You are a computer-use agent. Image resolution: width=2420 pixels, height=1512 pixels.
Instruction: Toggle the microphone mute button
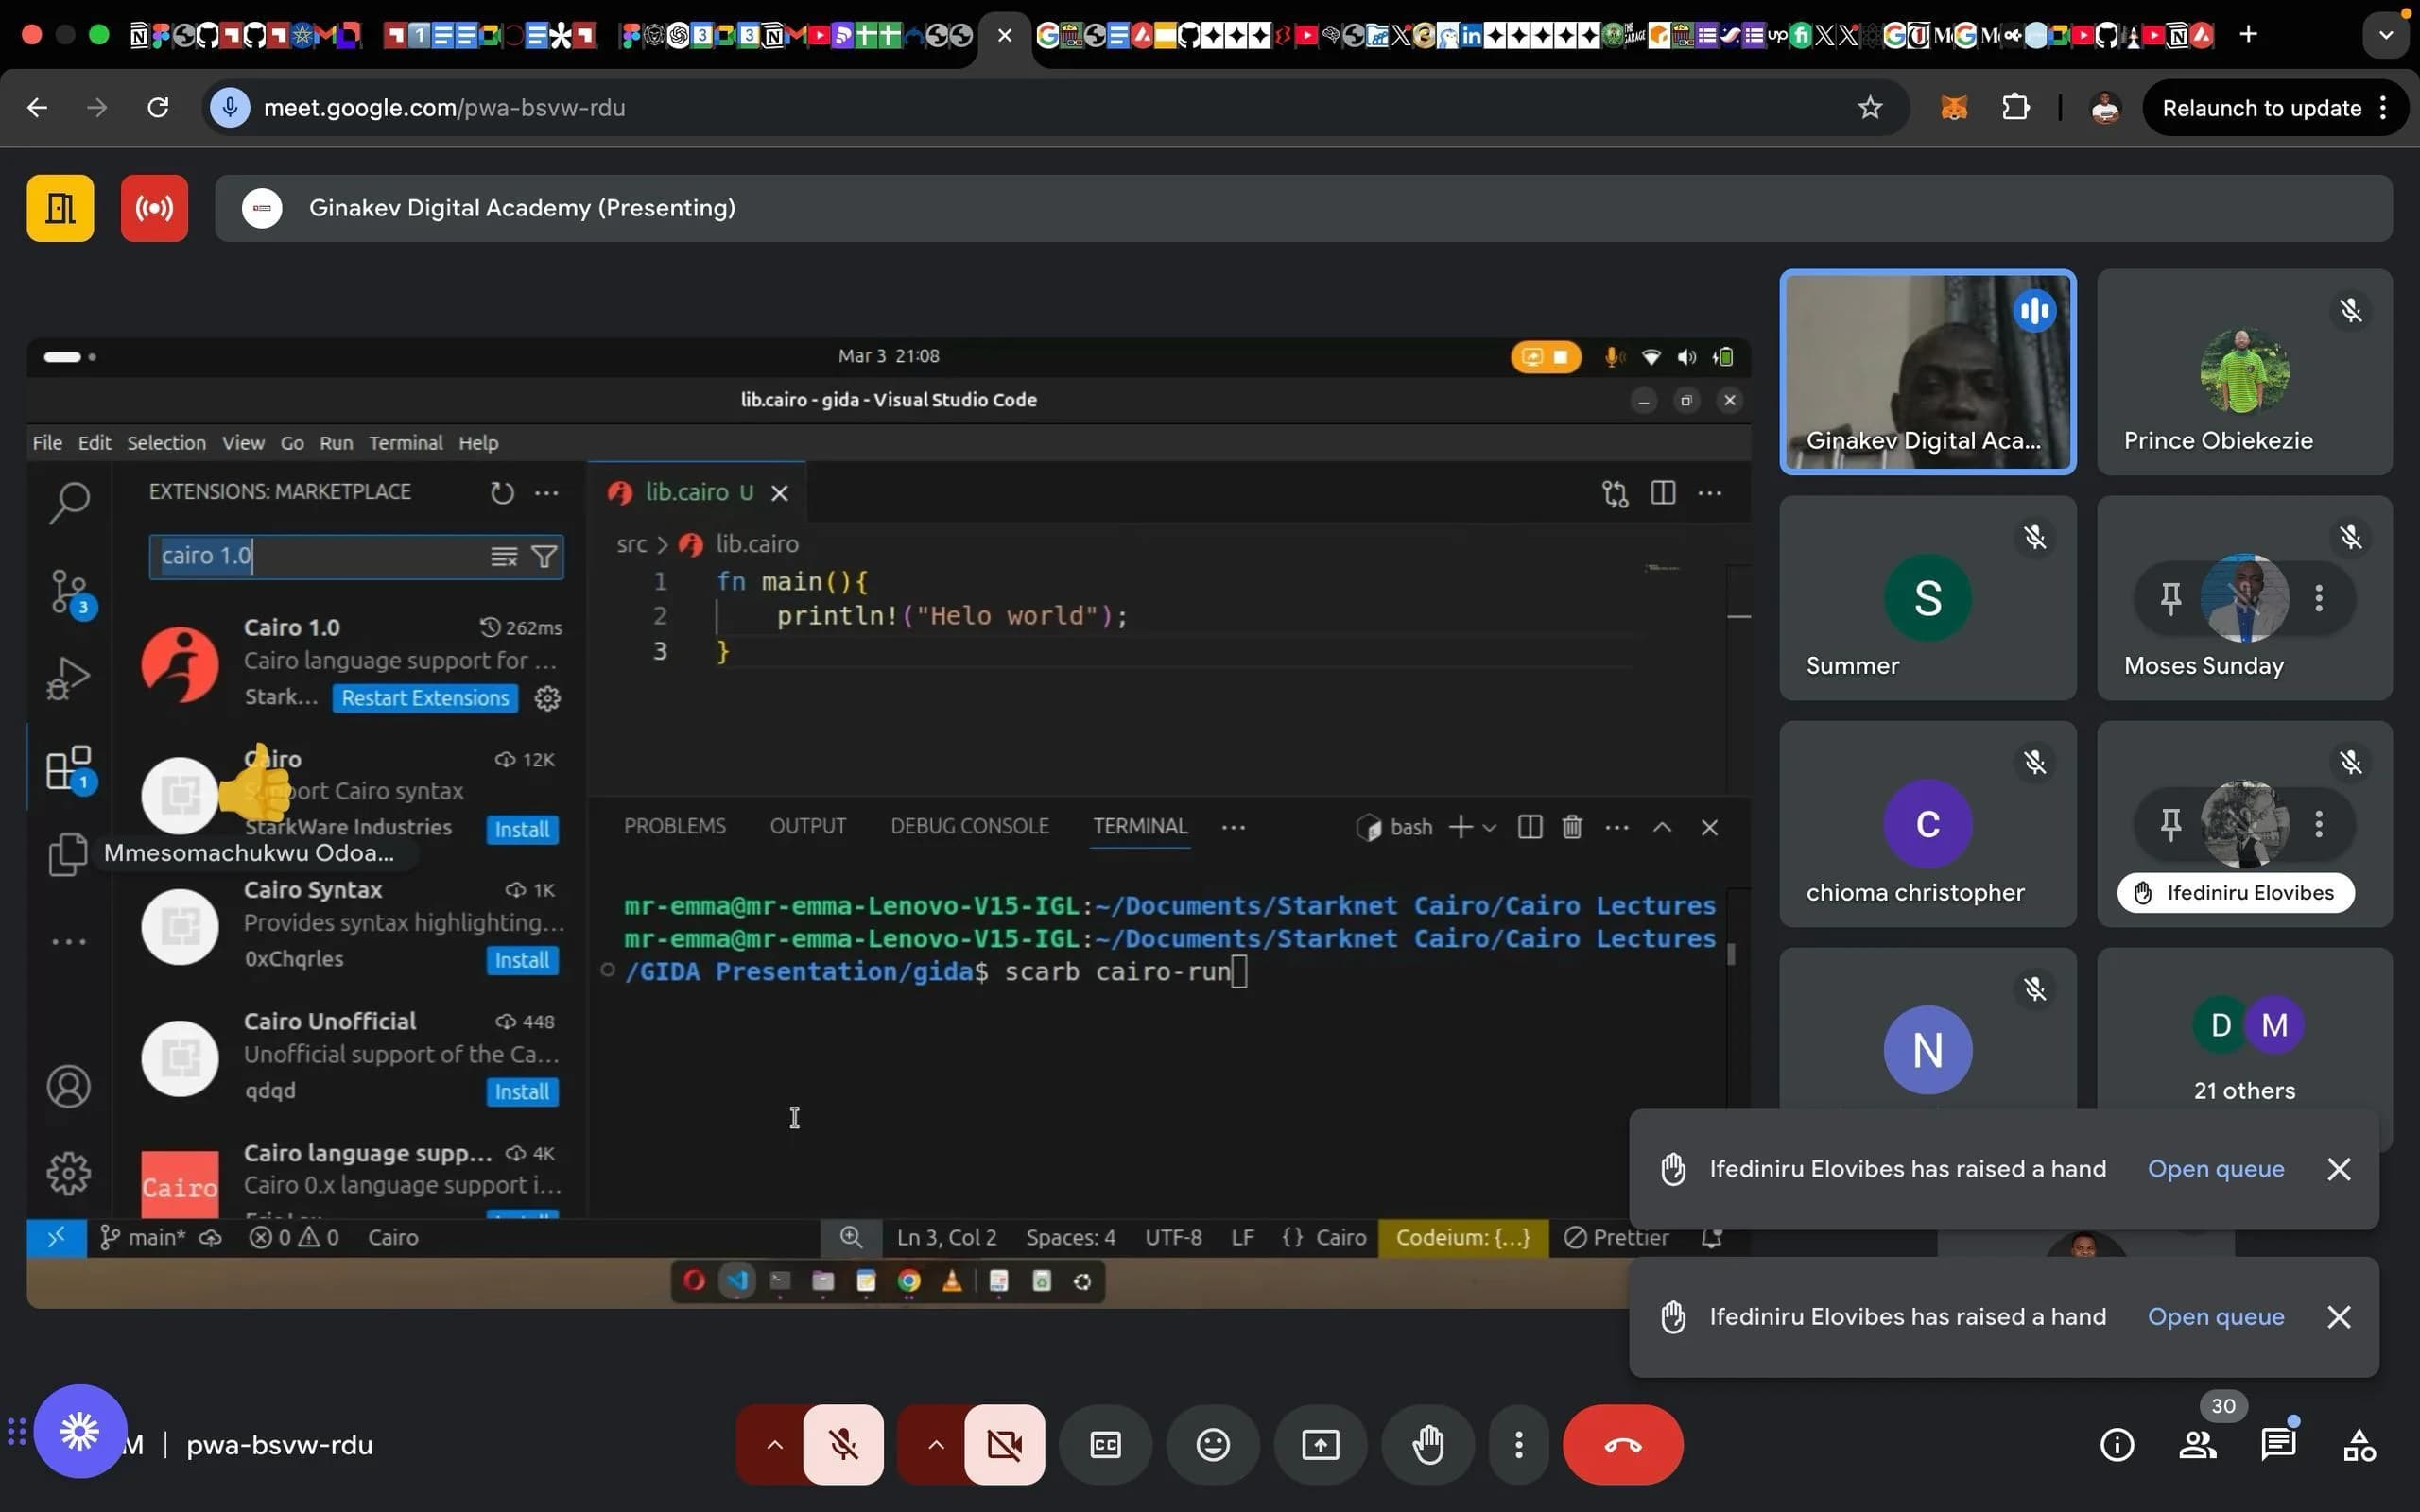point(843,1444)
